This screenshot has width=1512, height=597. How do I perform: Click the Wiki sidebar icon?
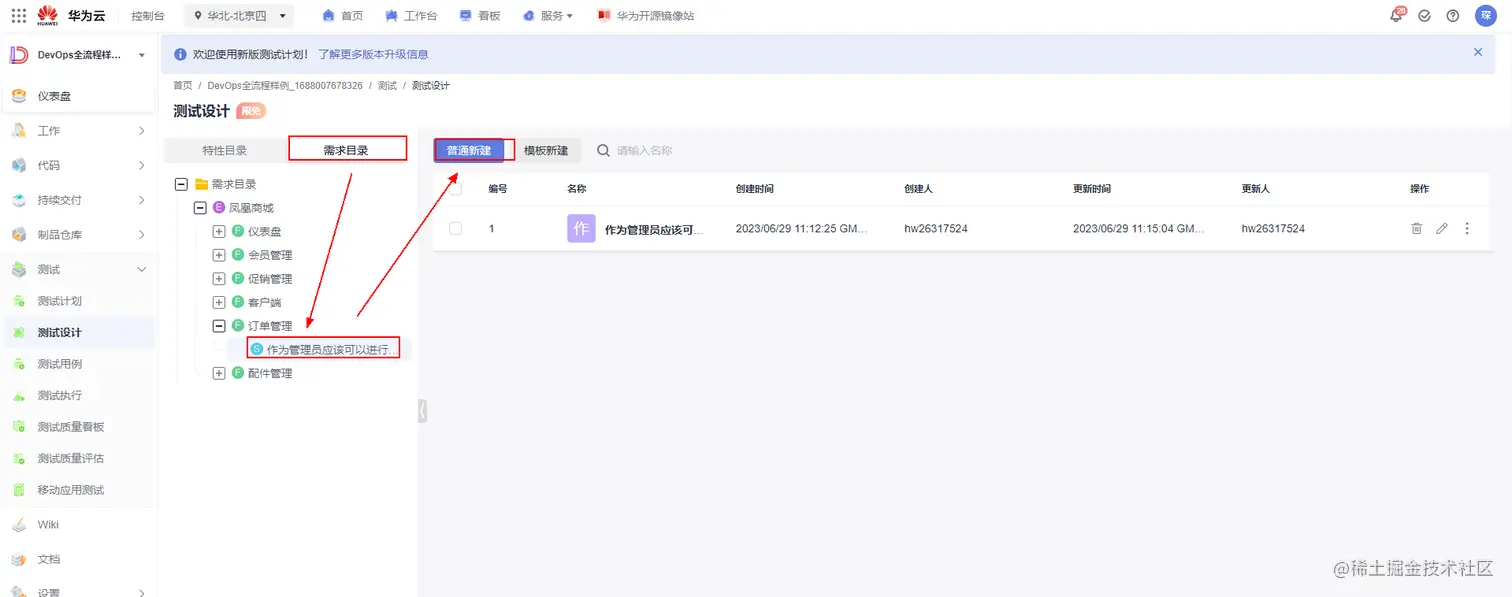(x=18, y=524)
